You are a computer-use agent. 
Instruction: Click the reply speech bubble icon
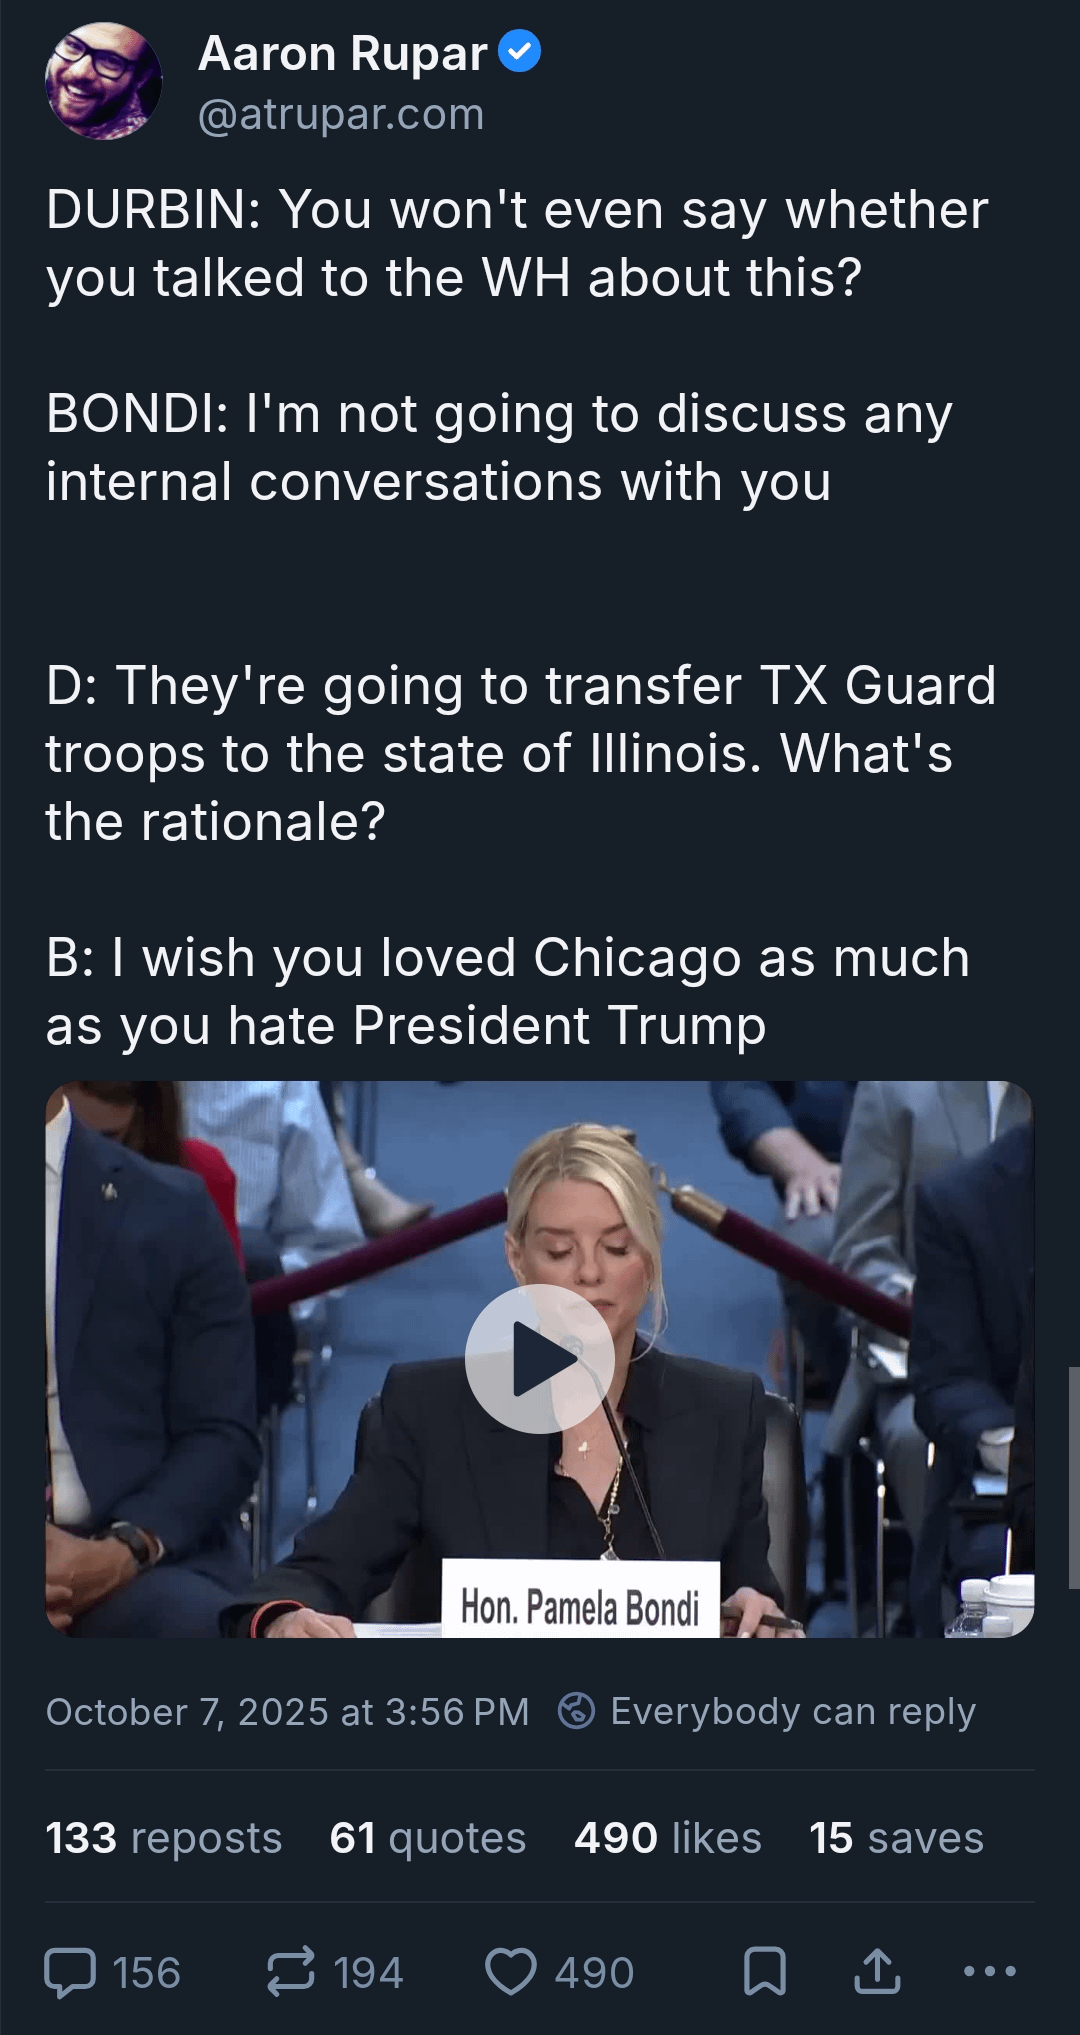[70, 1972]
